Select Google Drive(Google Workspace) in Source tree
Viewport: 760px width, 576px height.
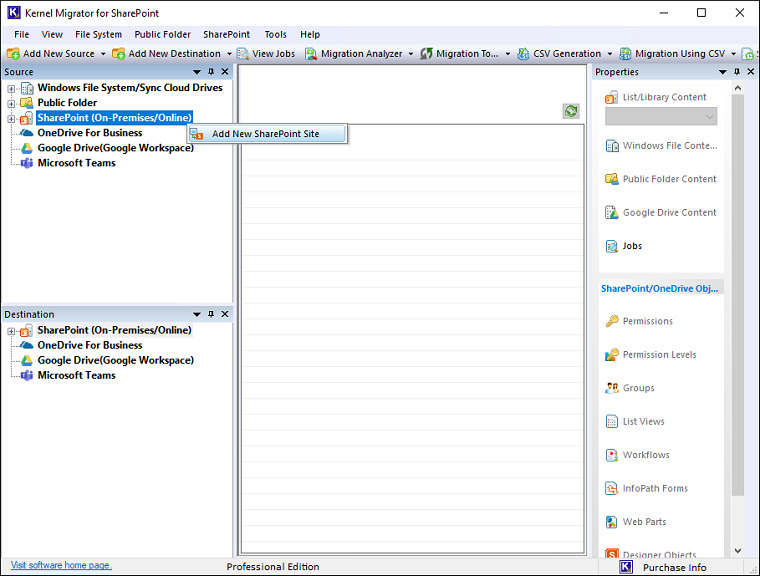coord(115,148)
